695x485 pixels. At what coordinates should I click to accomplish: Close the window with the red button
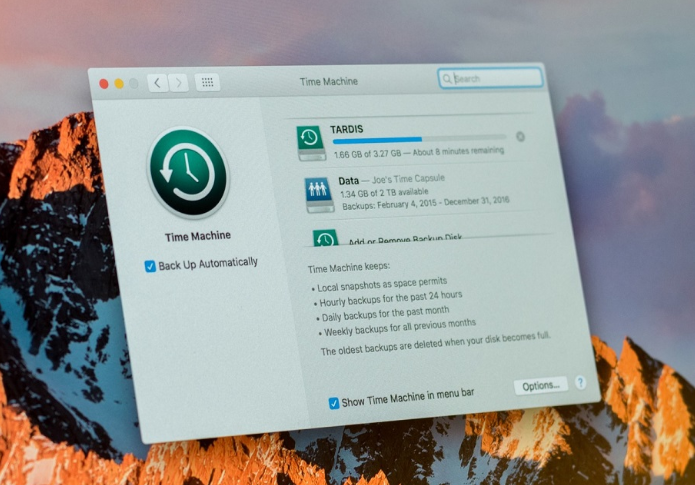[104, 84]
